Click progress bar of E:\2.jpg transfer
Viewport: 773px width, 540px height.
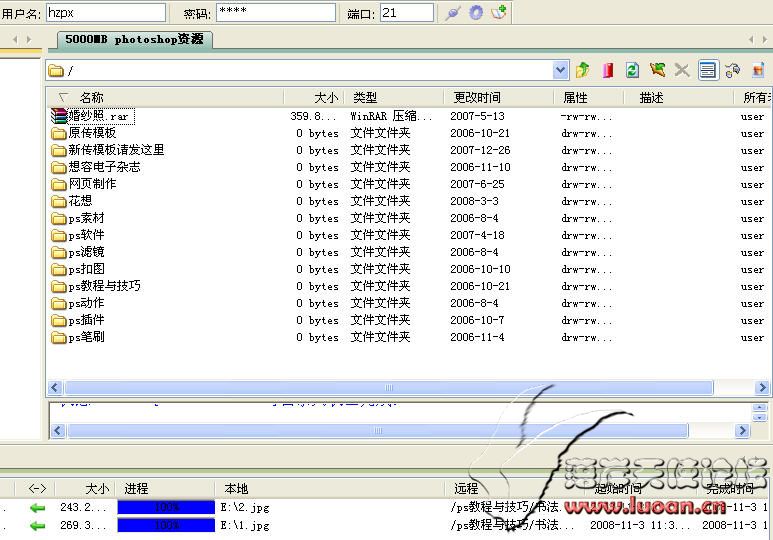166,507
